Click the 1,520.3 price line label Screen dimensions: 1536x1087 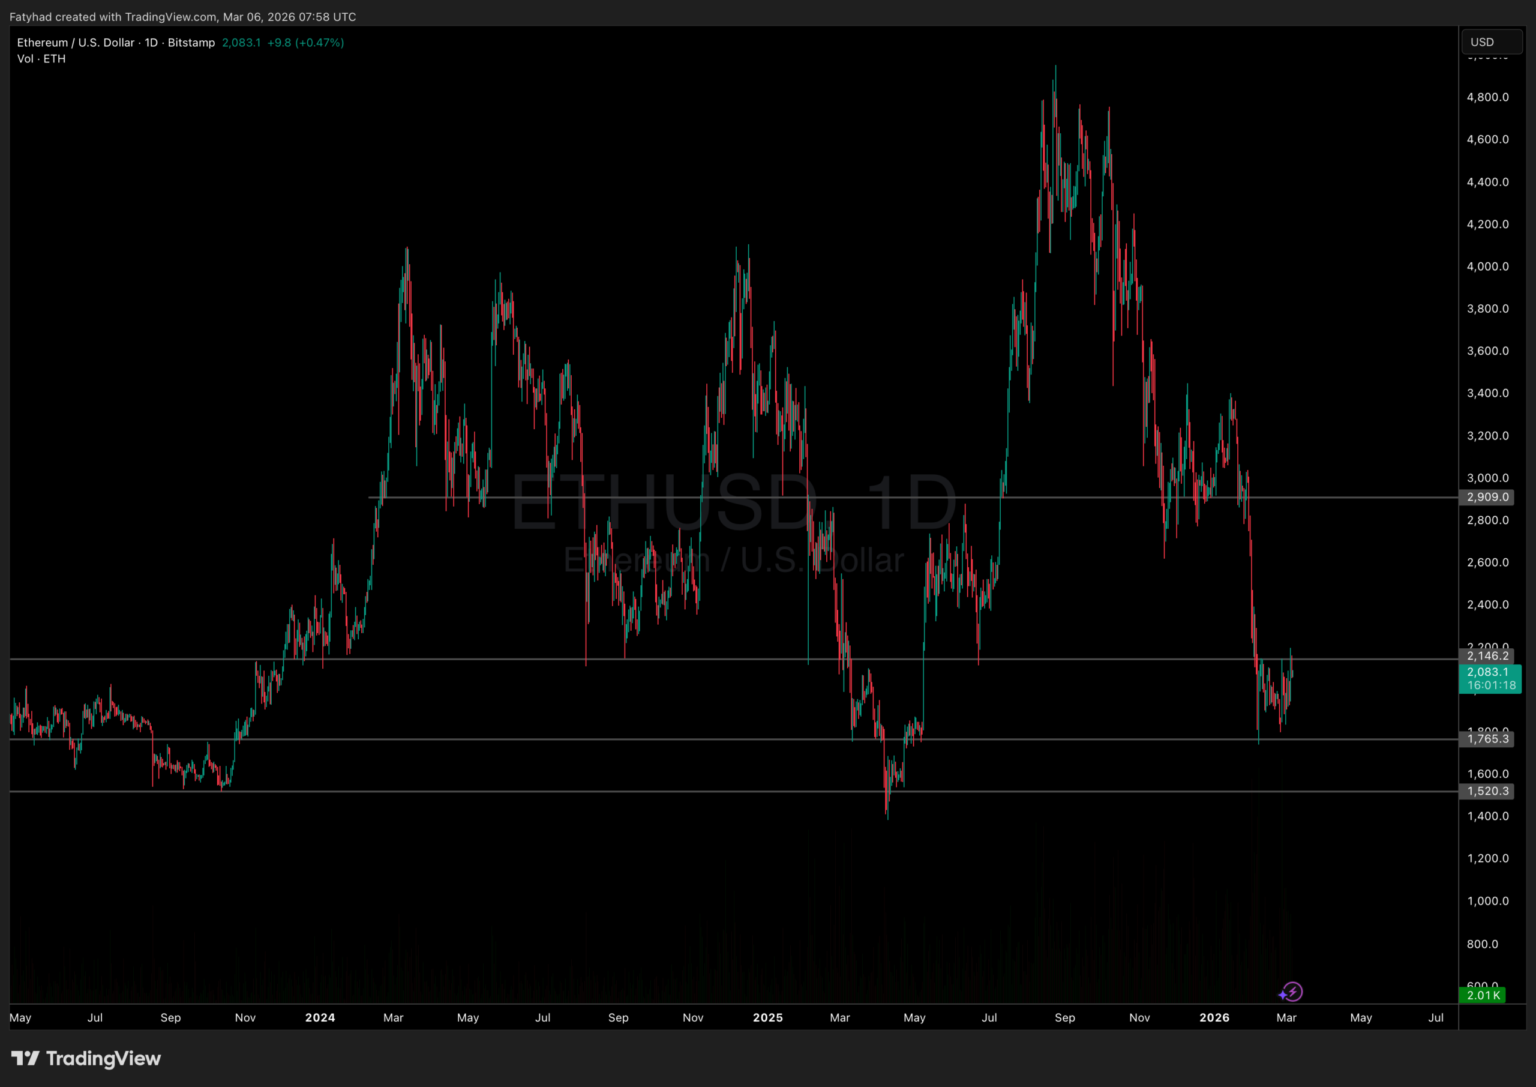pos(1487,790)
